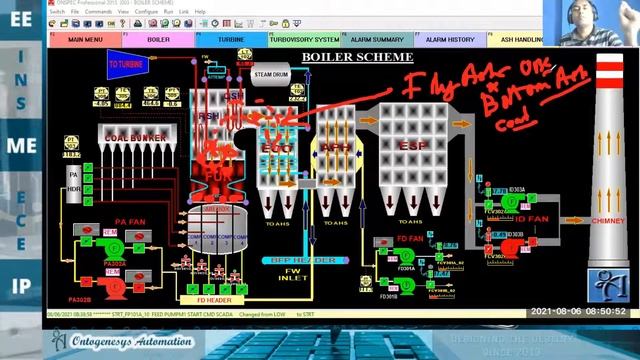Open the Help menu
Screen dimensions: 640x360
pyautogui.click(x=200, y=12)
